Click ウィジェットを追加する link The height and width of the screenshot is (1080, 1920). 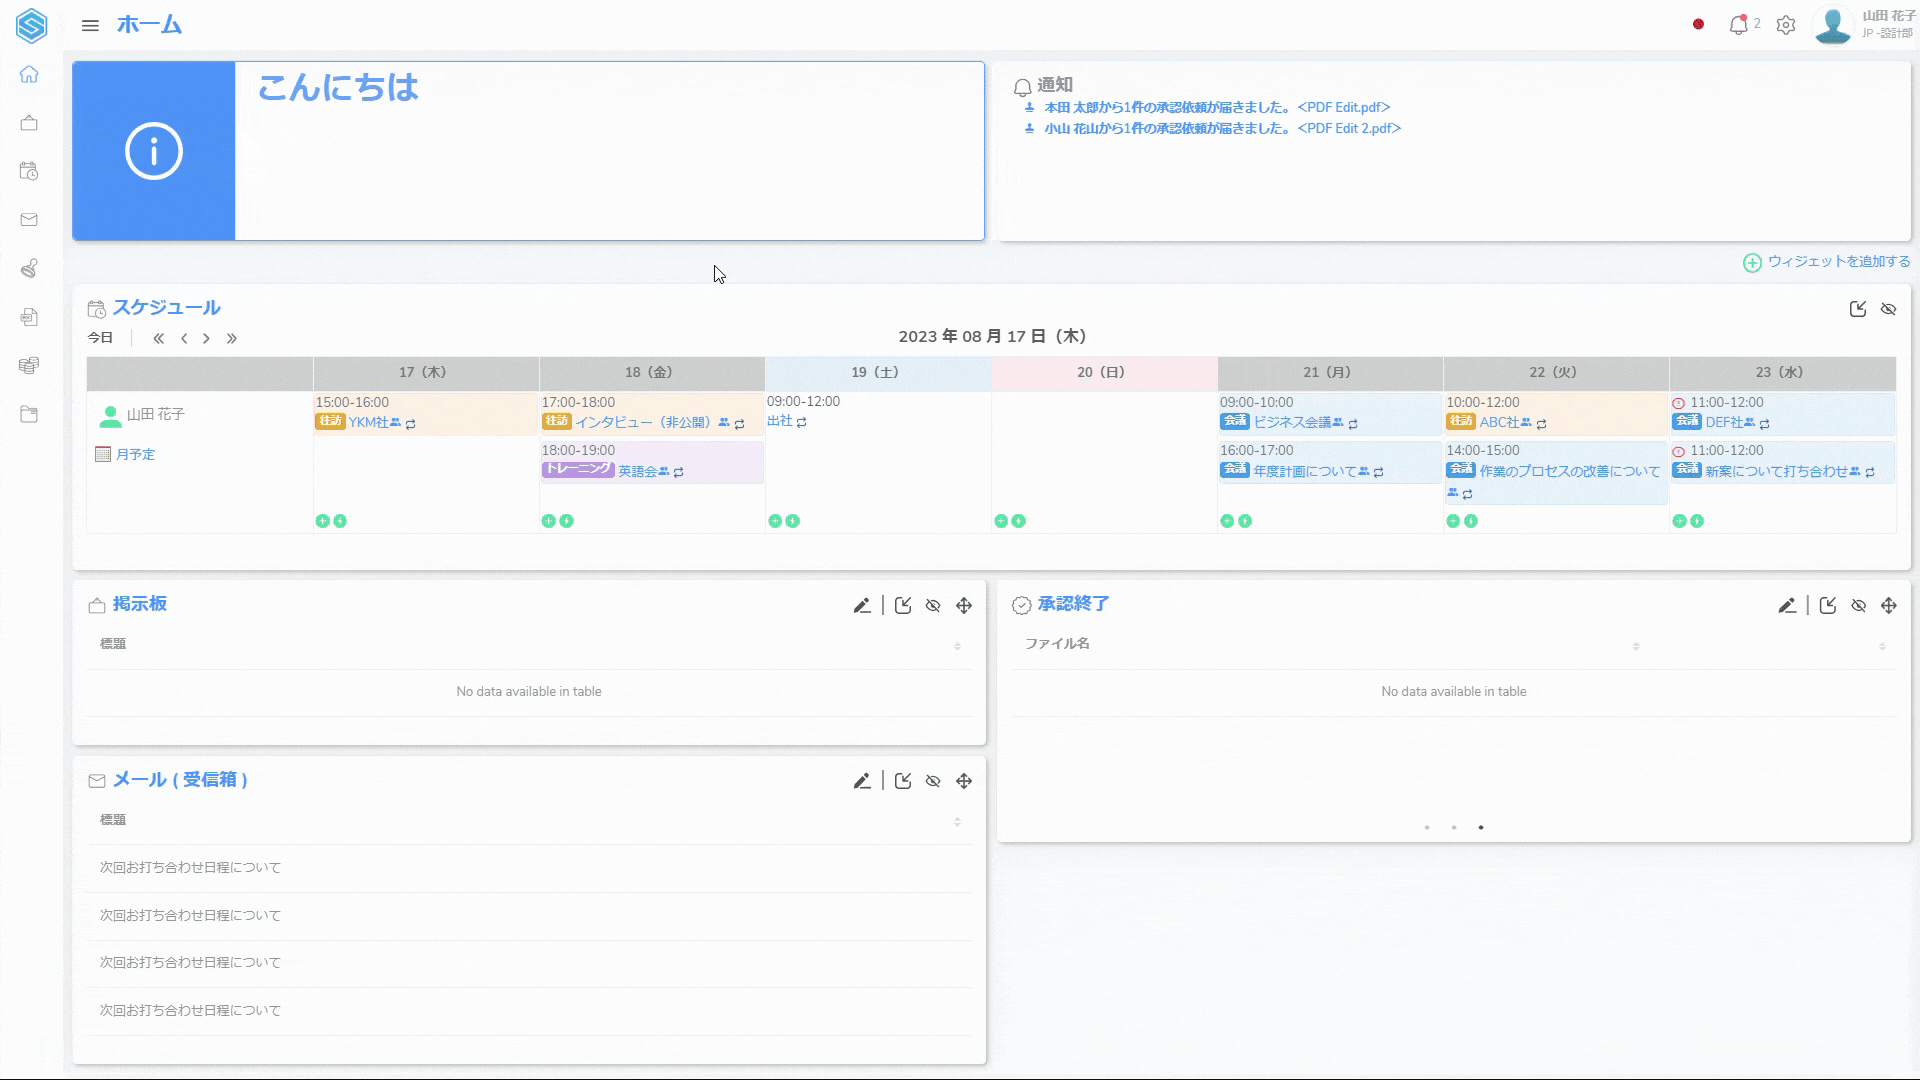pos(1837,261)
